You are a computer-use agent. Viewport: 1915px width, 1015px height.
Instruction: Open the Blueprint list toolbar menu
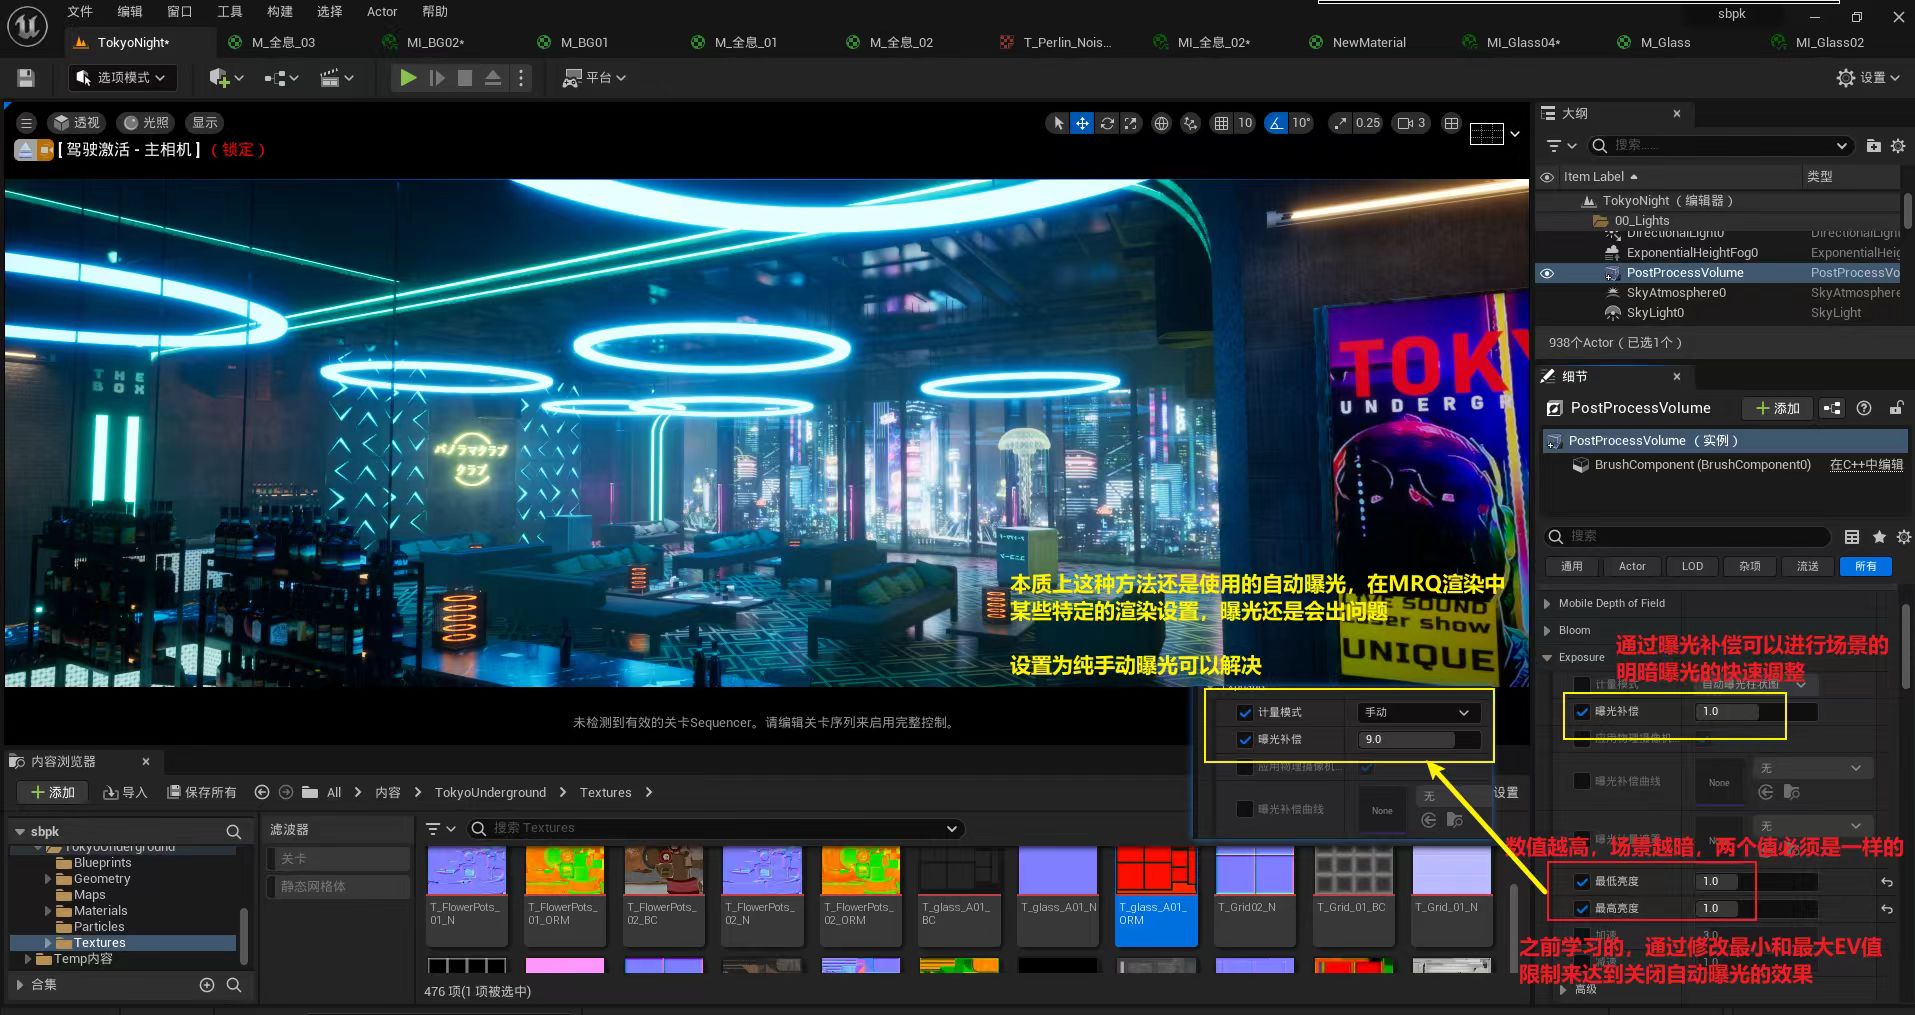coord(281,78)
